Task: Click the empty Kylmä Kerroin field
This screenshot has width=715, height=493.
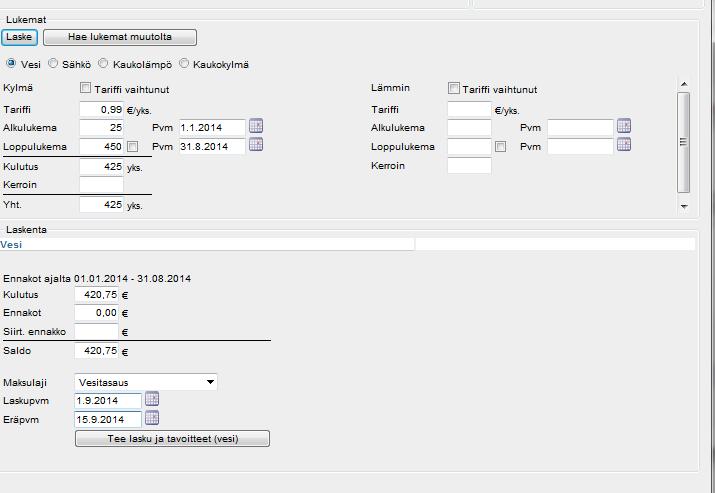Action: pos(101,185)
